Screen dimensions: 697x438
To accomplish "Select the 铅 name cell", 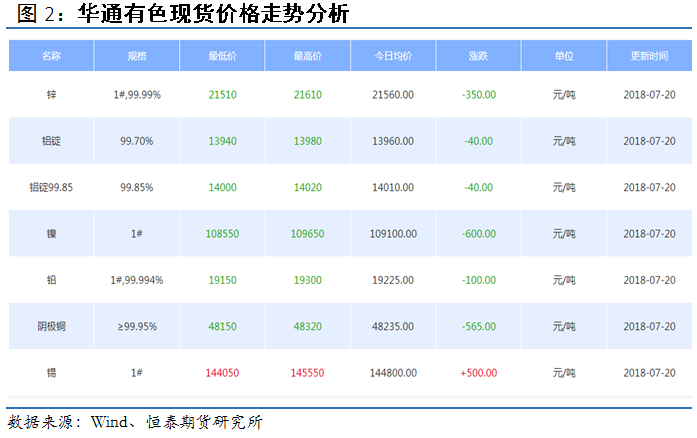I will pyautogui.click(x=52, y=280).
